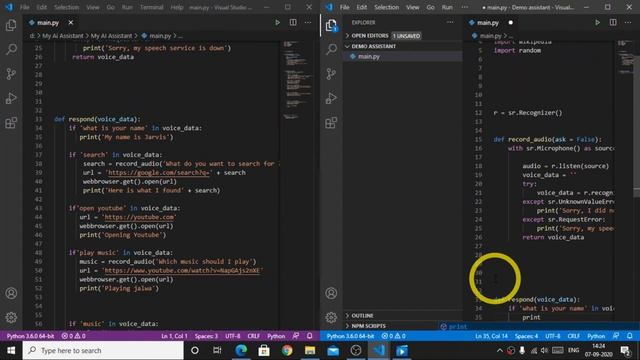The width and height of the screenshot is (640, 360).
Task: Open Accounts icon in left window
Action: click(11, 293)
